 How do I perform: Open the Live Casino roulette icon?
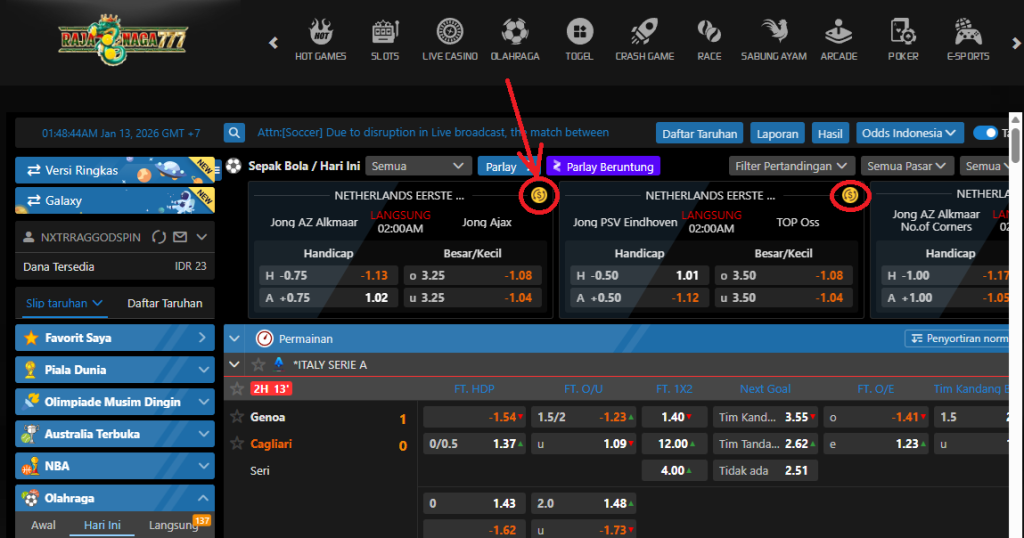point(449,32)
